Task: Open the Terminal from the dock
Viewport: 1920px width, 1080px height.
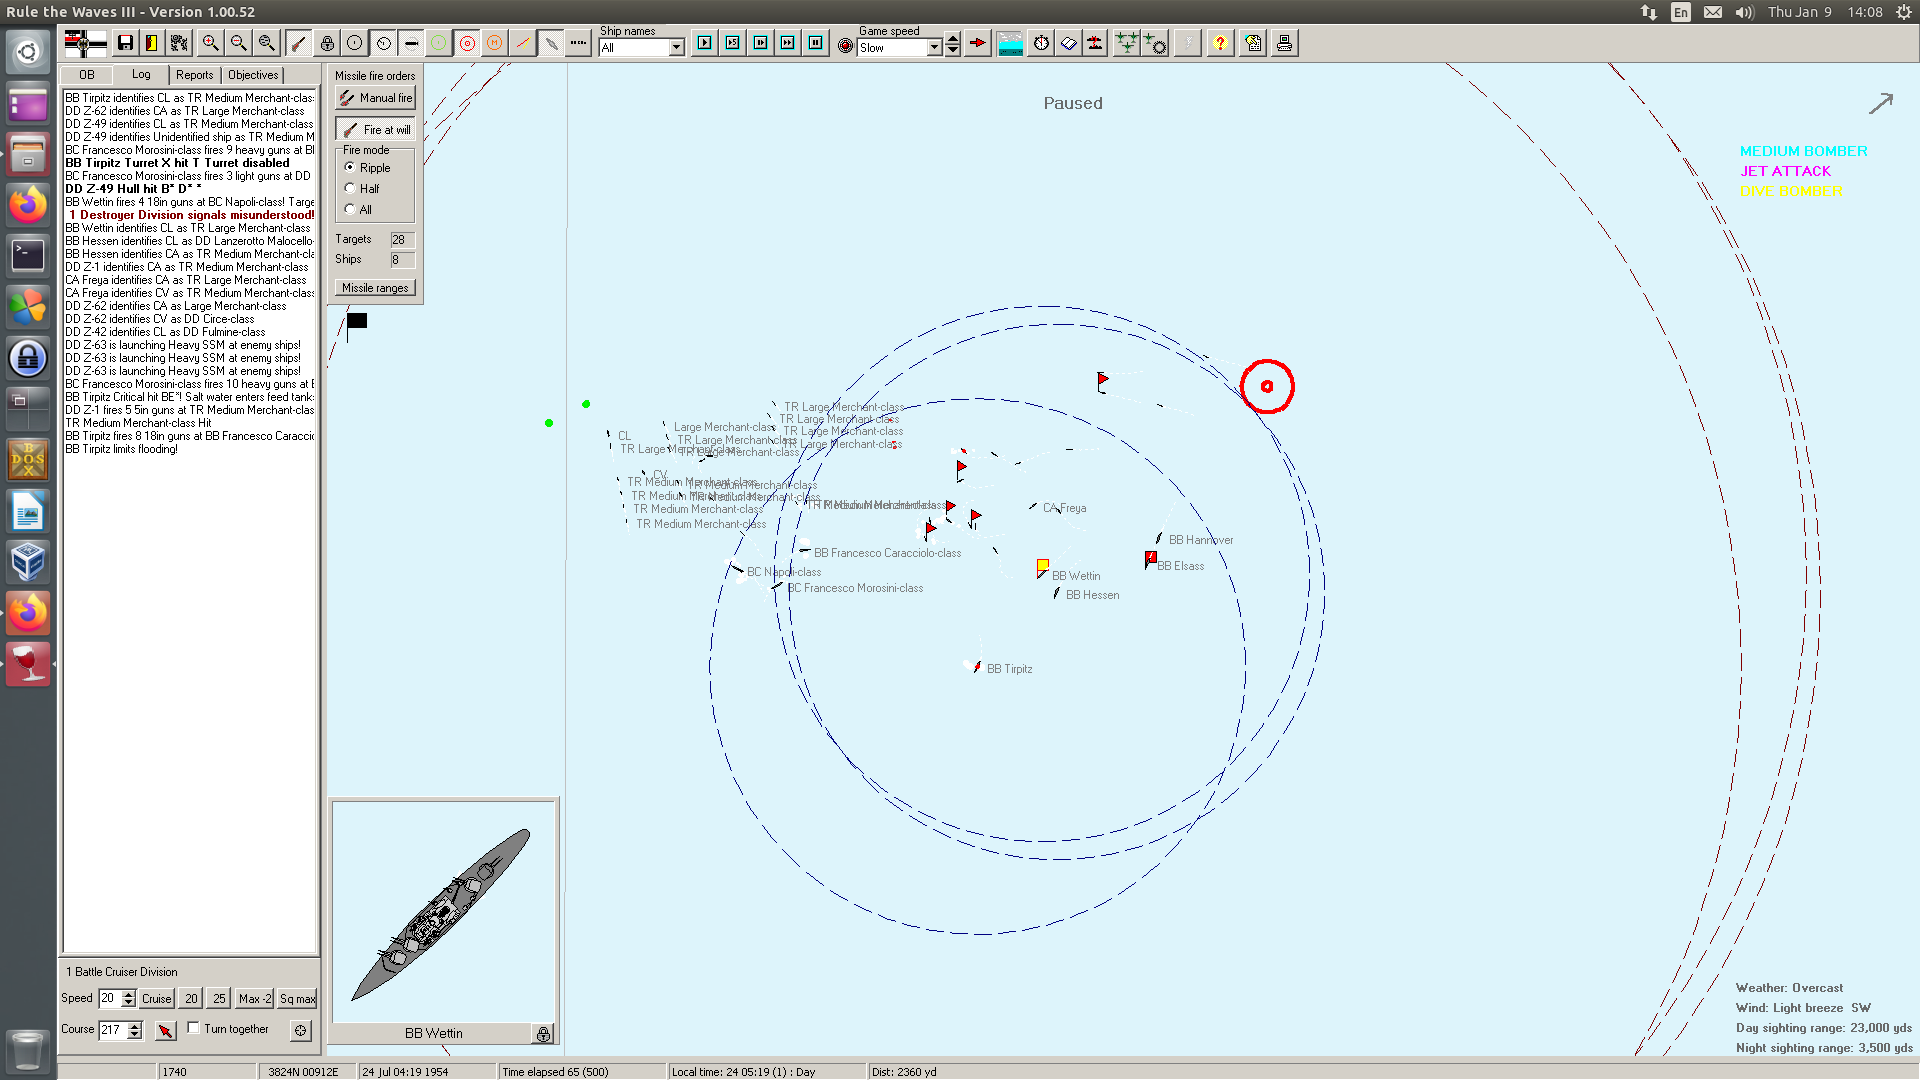Action: point(28,255)
